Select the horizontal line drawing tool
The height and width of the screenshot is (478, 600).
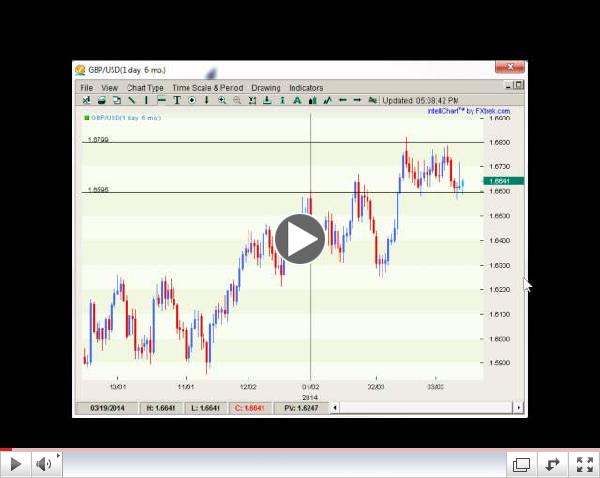click(x=161, y=100)
